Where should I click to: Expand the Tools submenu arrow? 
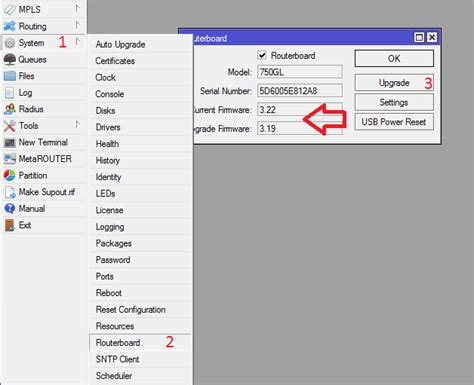[x=77, y=125]
